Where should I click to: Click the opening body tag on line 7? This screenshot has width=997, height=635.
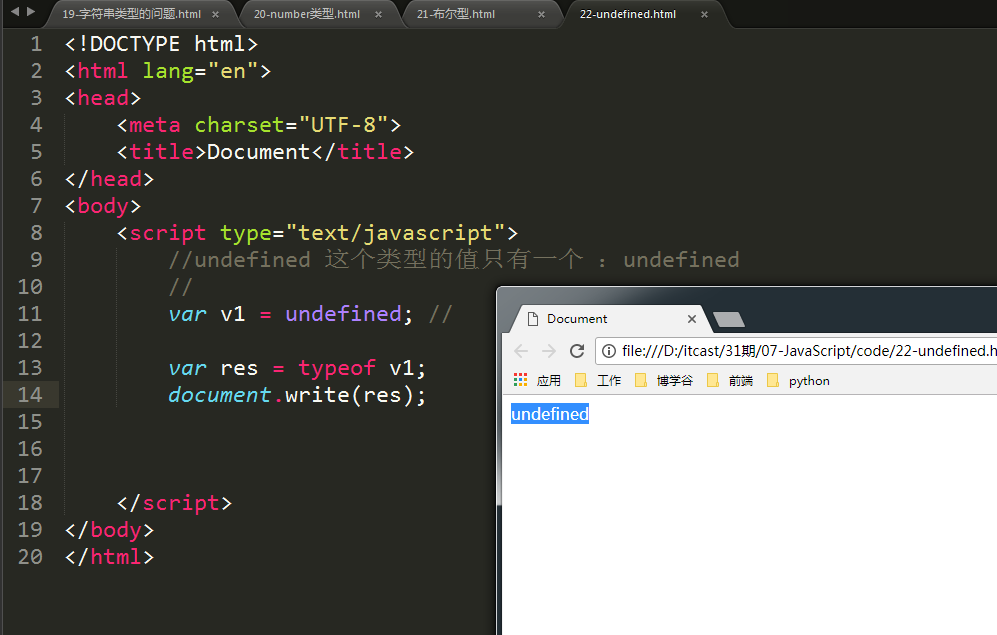point(103,206)
